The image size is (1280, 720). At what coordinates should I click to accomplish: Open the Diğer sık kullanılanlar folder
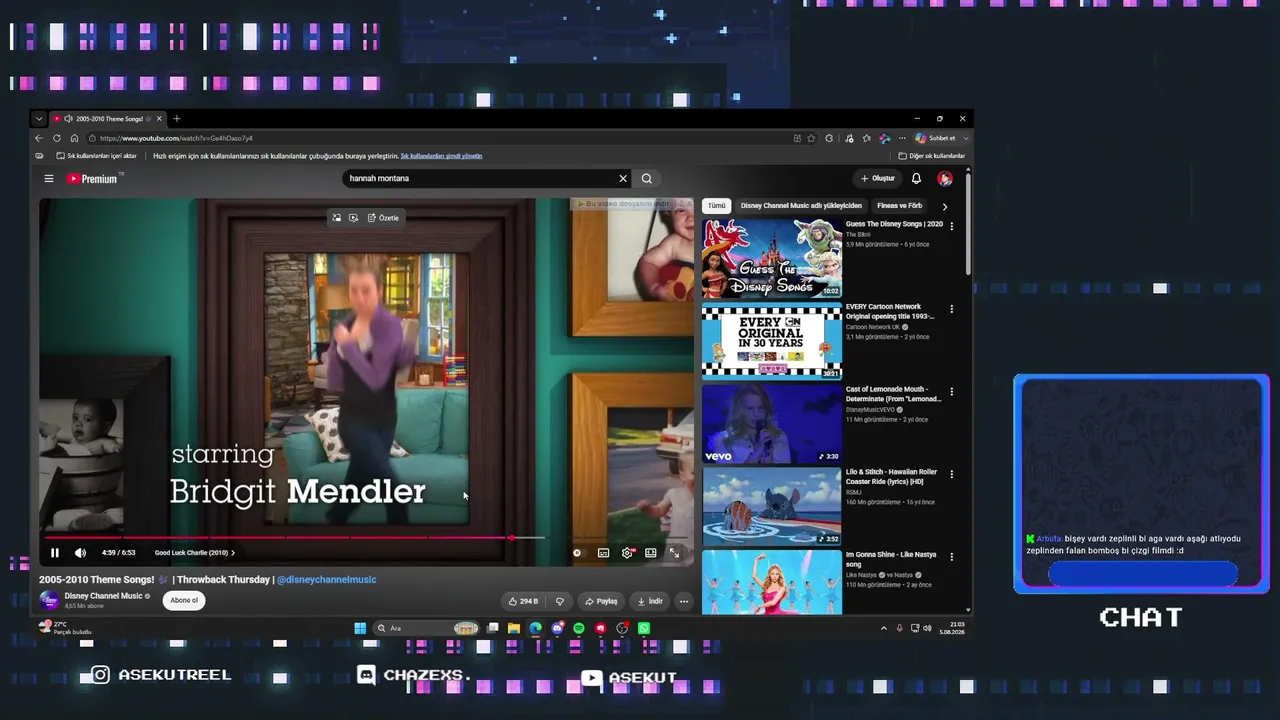pos(932,156)
